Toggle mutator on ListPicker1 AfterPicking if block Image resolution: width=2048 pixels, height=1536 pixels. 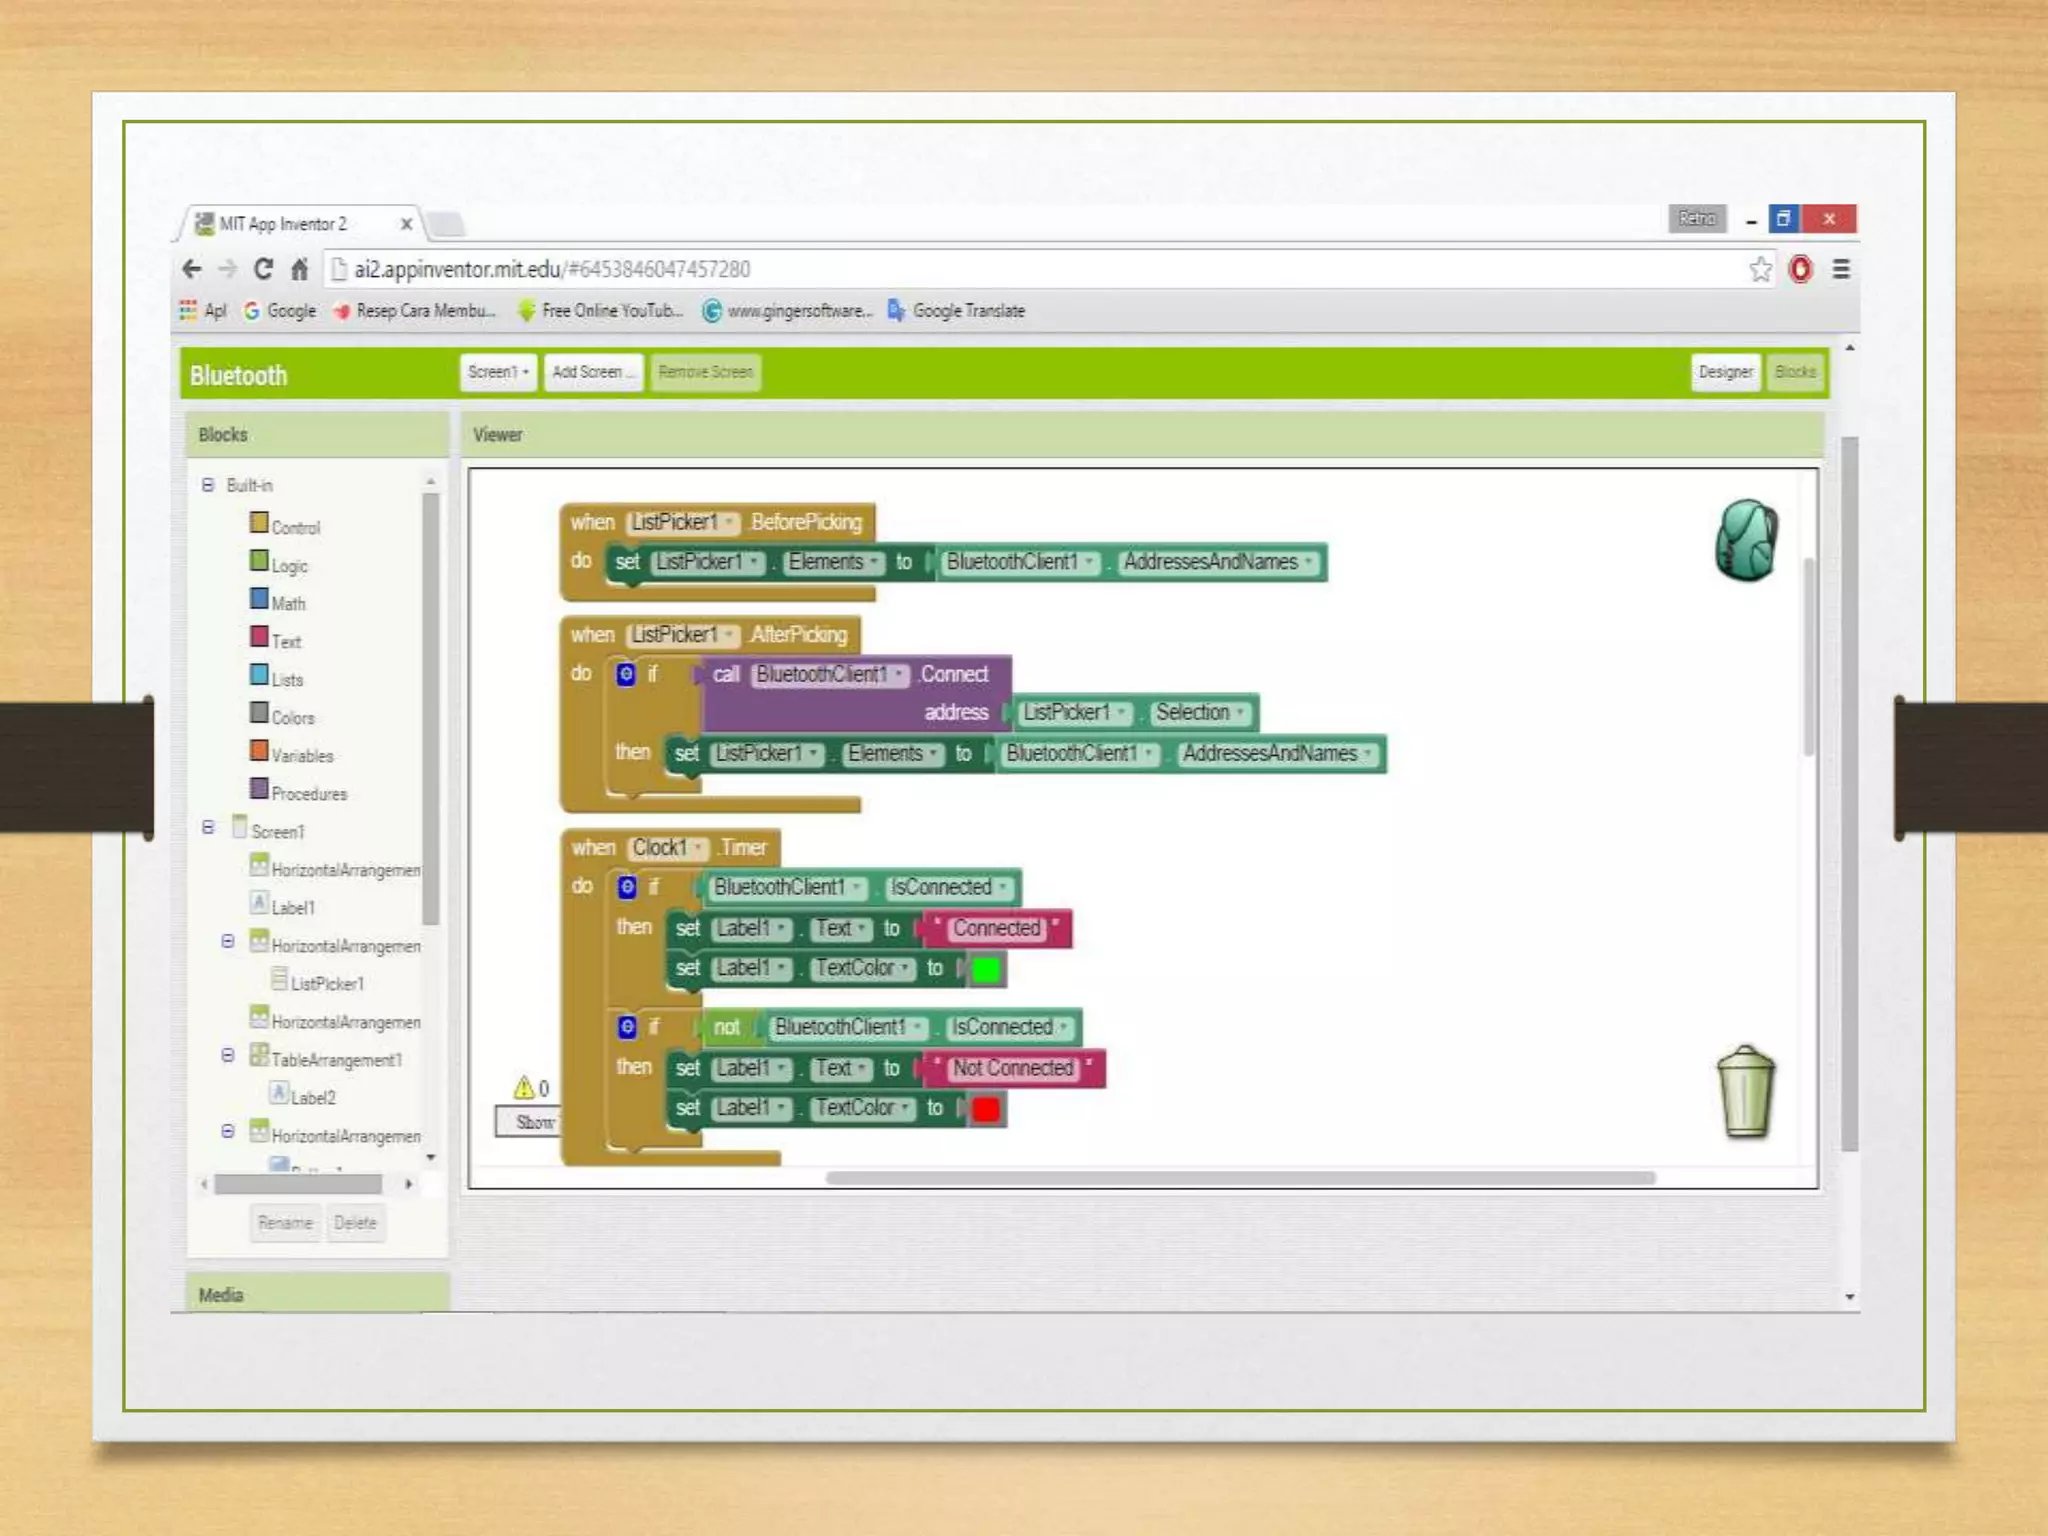pos(626,674)
